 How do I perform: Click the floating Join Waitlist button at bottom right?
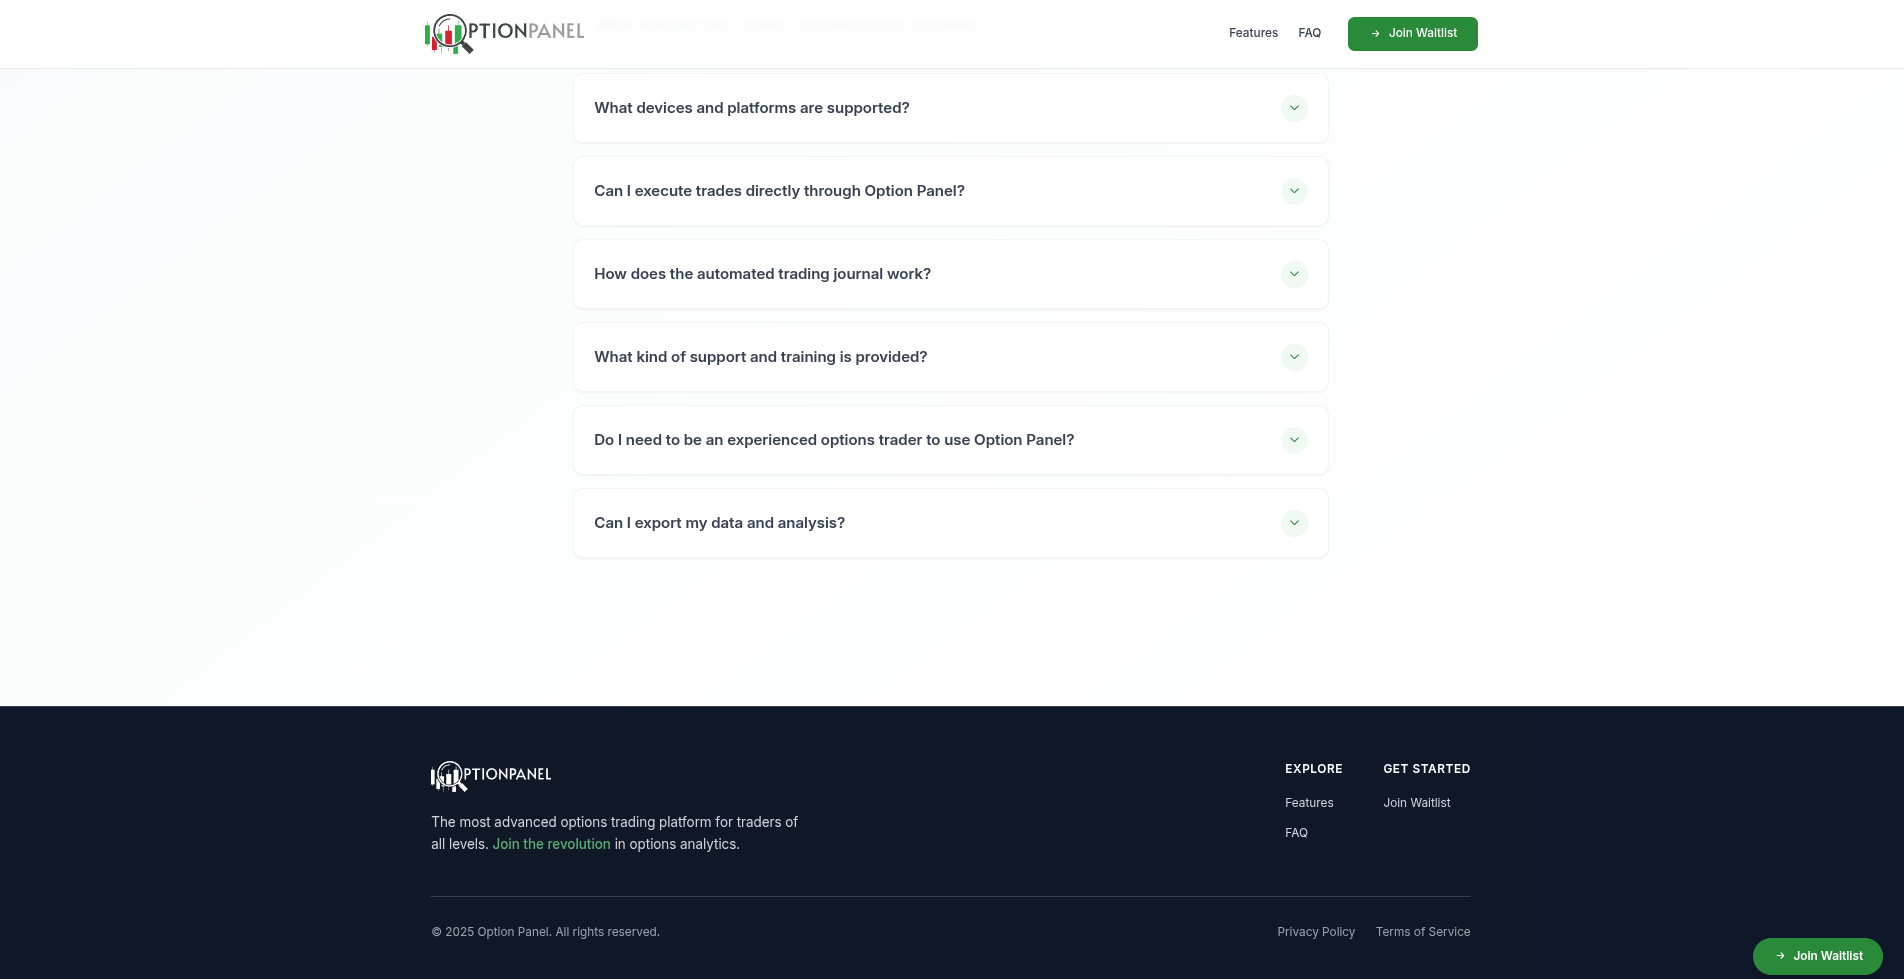coord(1817,956)
